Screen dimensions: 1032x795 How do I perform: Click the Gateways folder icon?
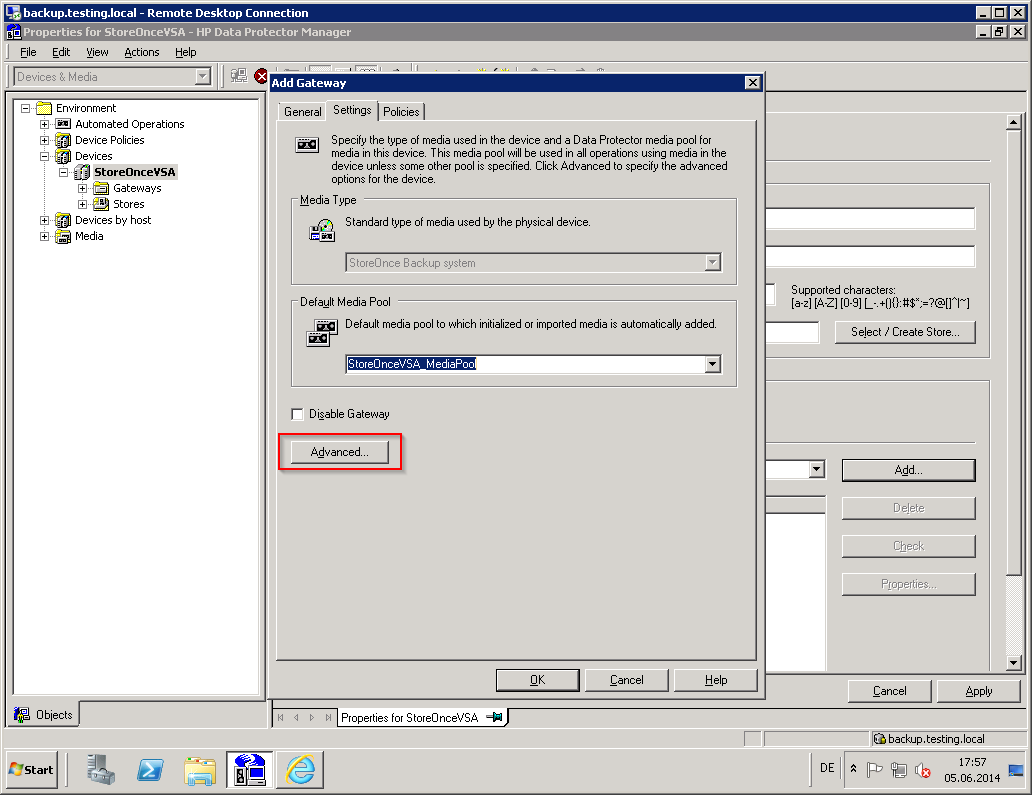(x=101, y=188)
